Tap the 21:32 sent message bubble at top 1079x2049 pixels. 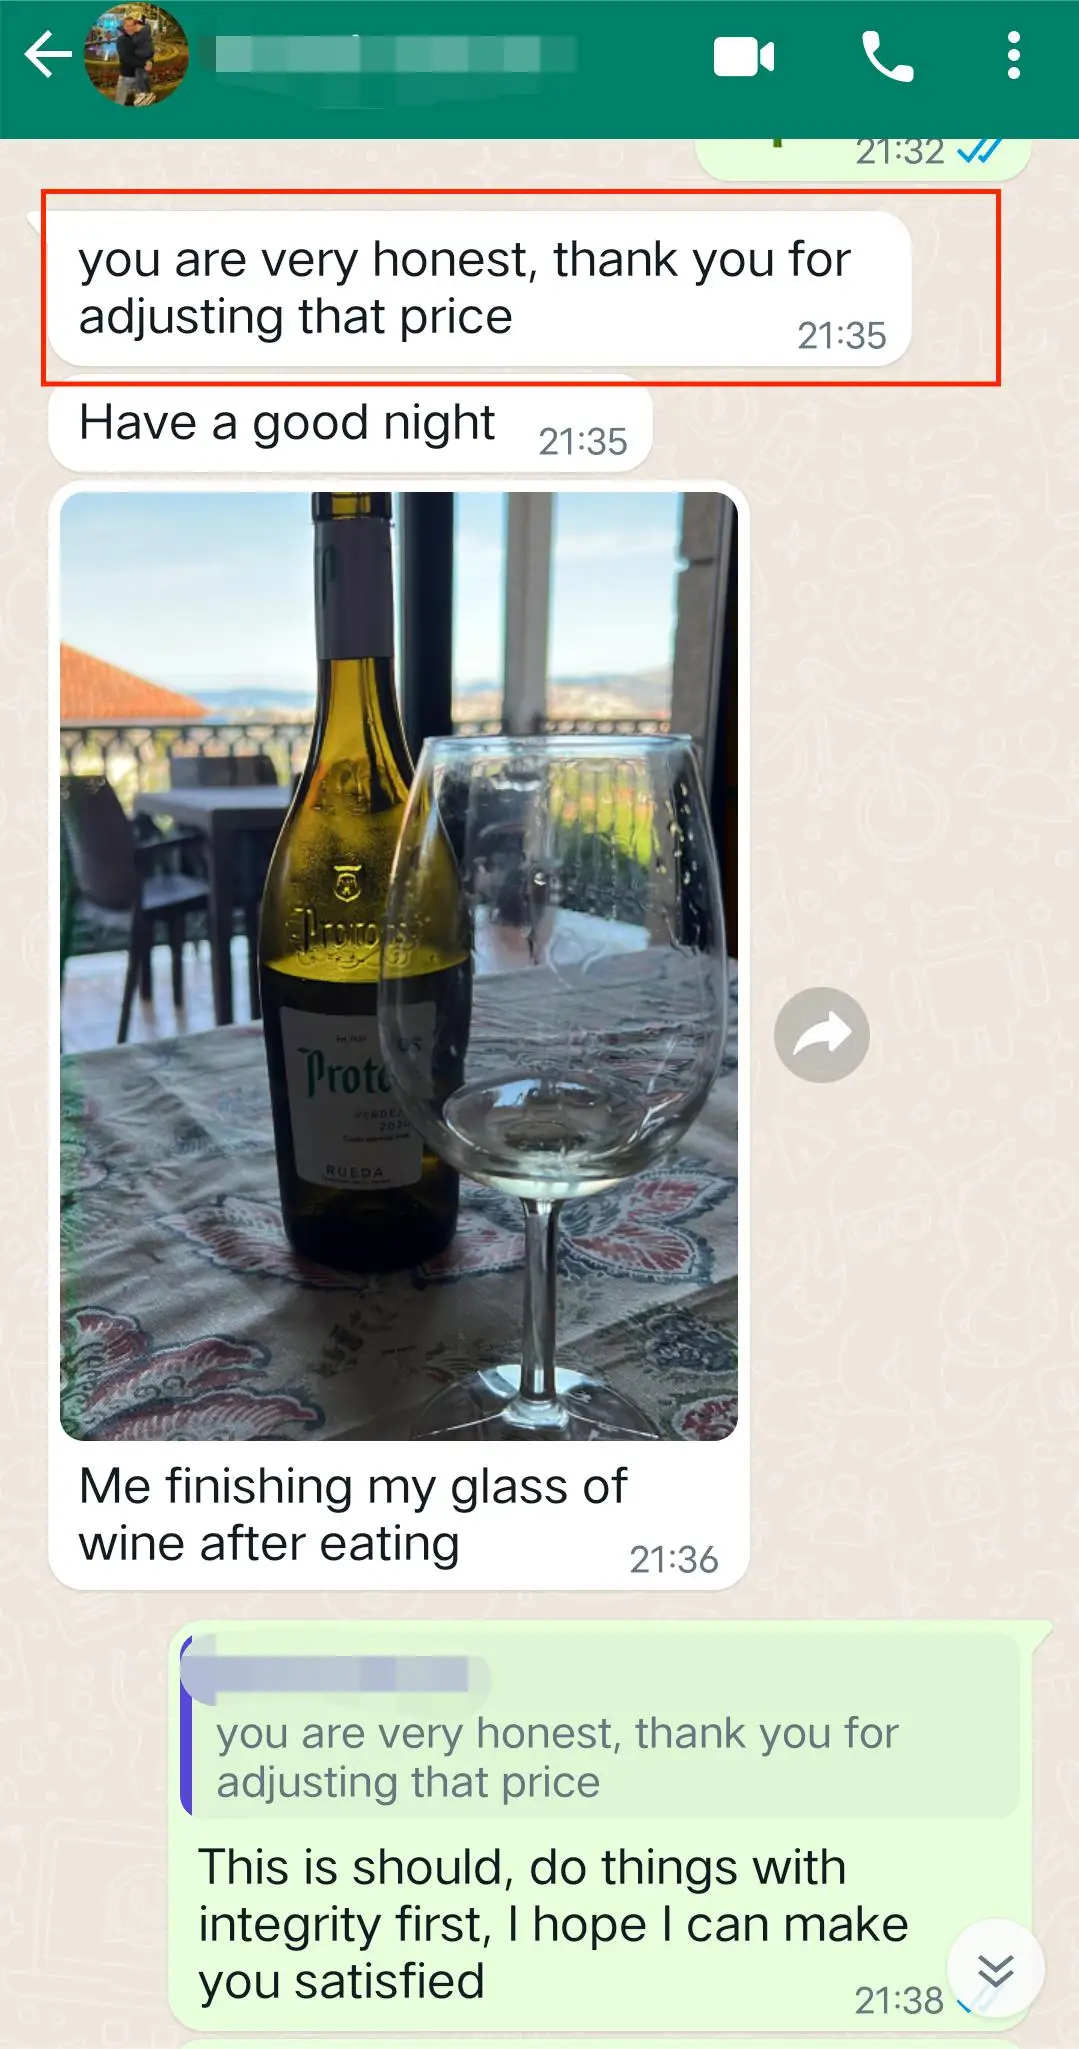(863, 158)
